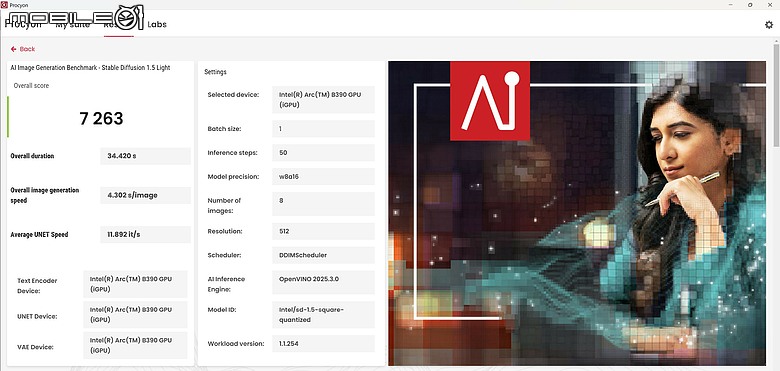Click the VAE Device value box
This screenshot has height=371, width=780.
pos(135,346)
